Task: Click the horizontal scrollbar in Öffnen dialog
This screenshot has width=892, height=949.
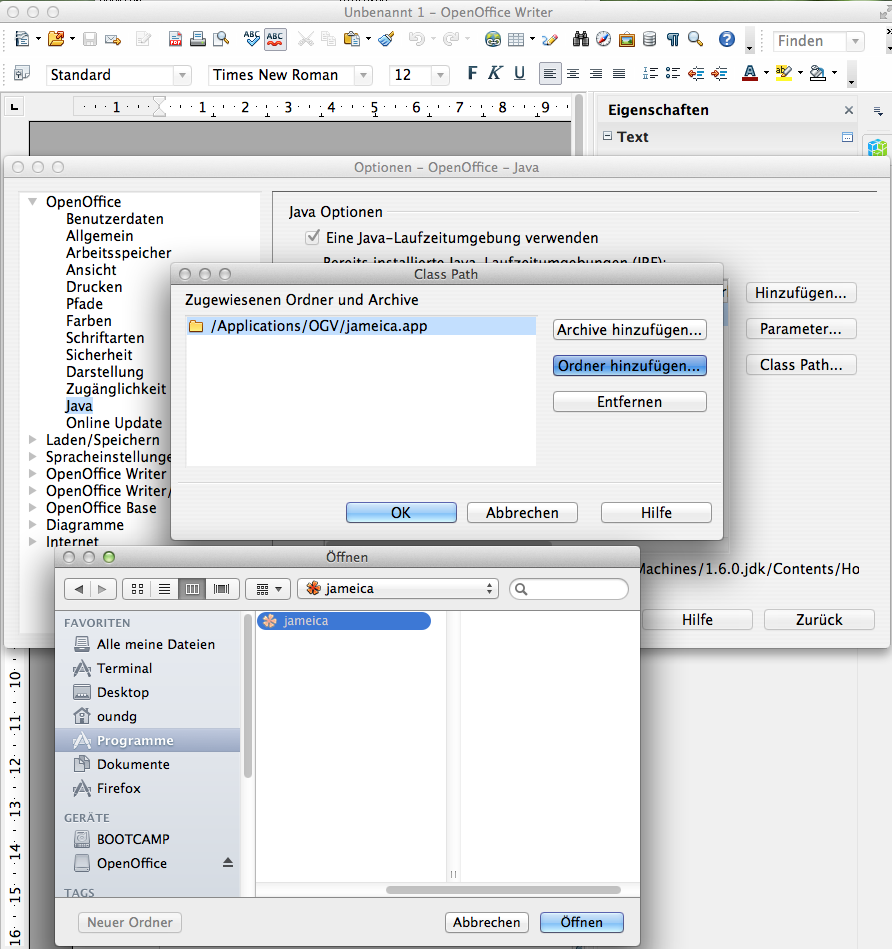Action: (503, 890)
